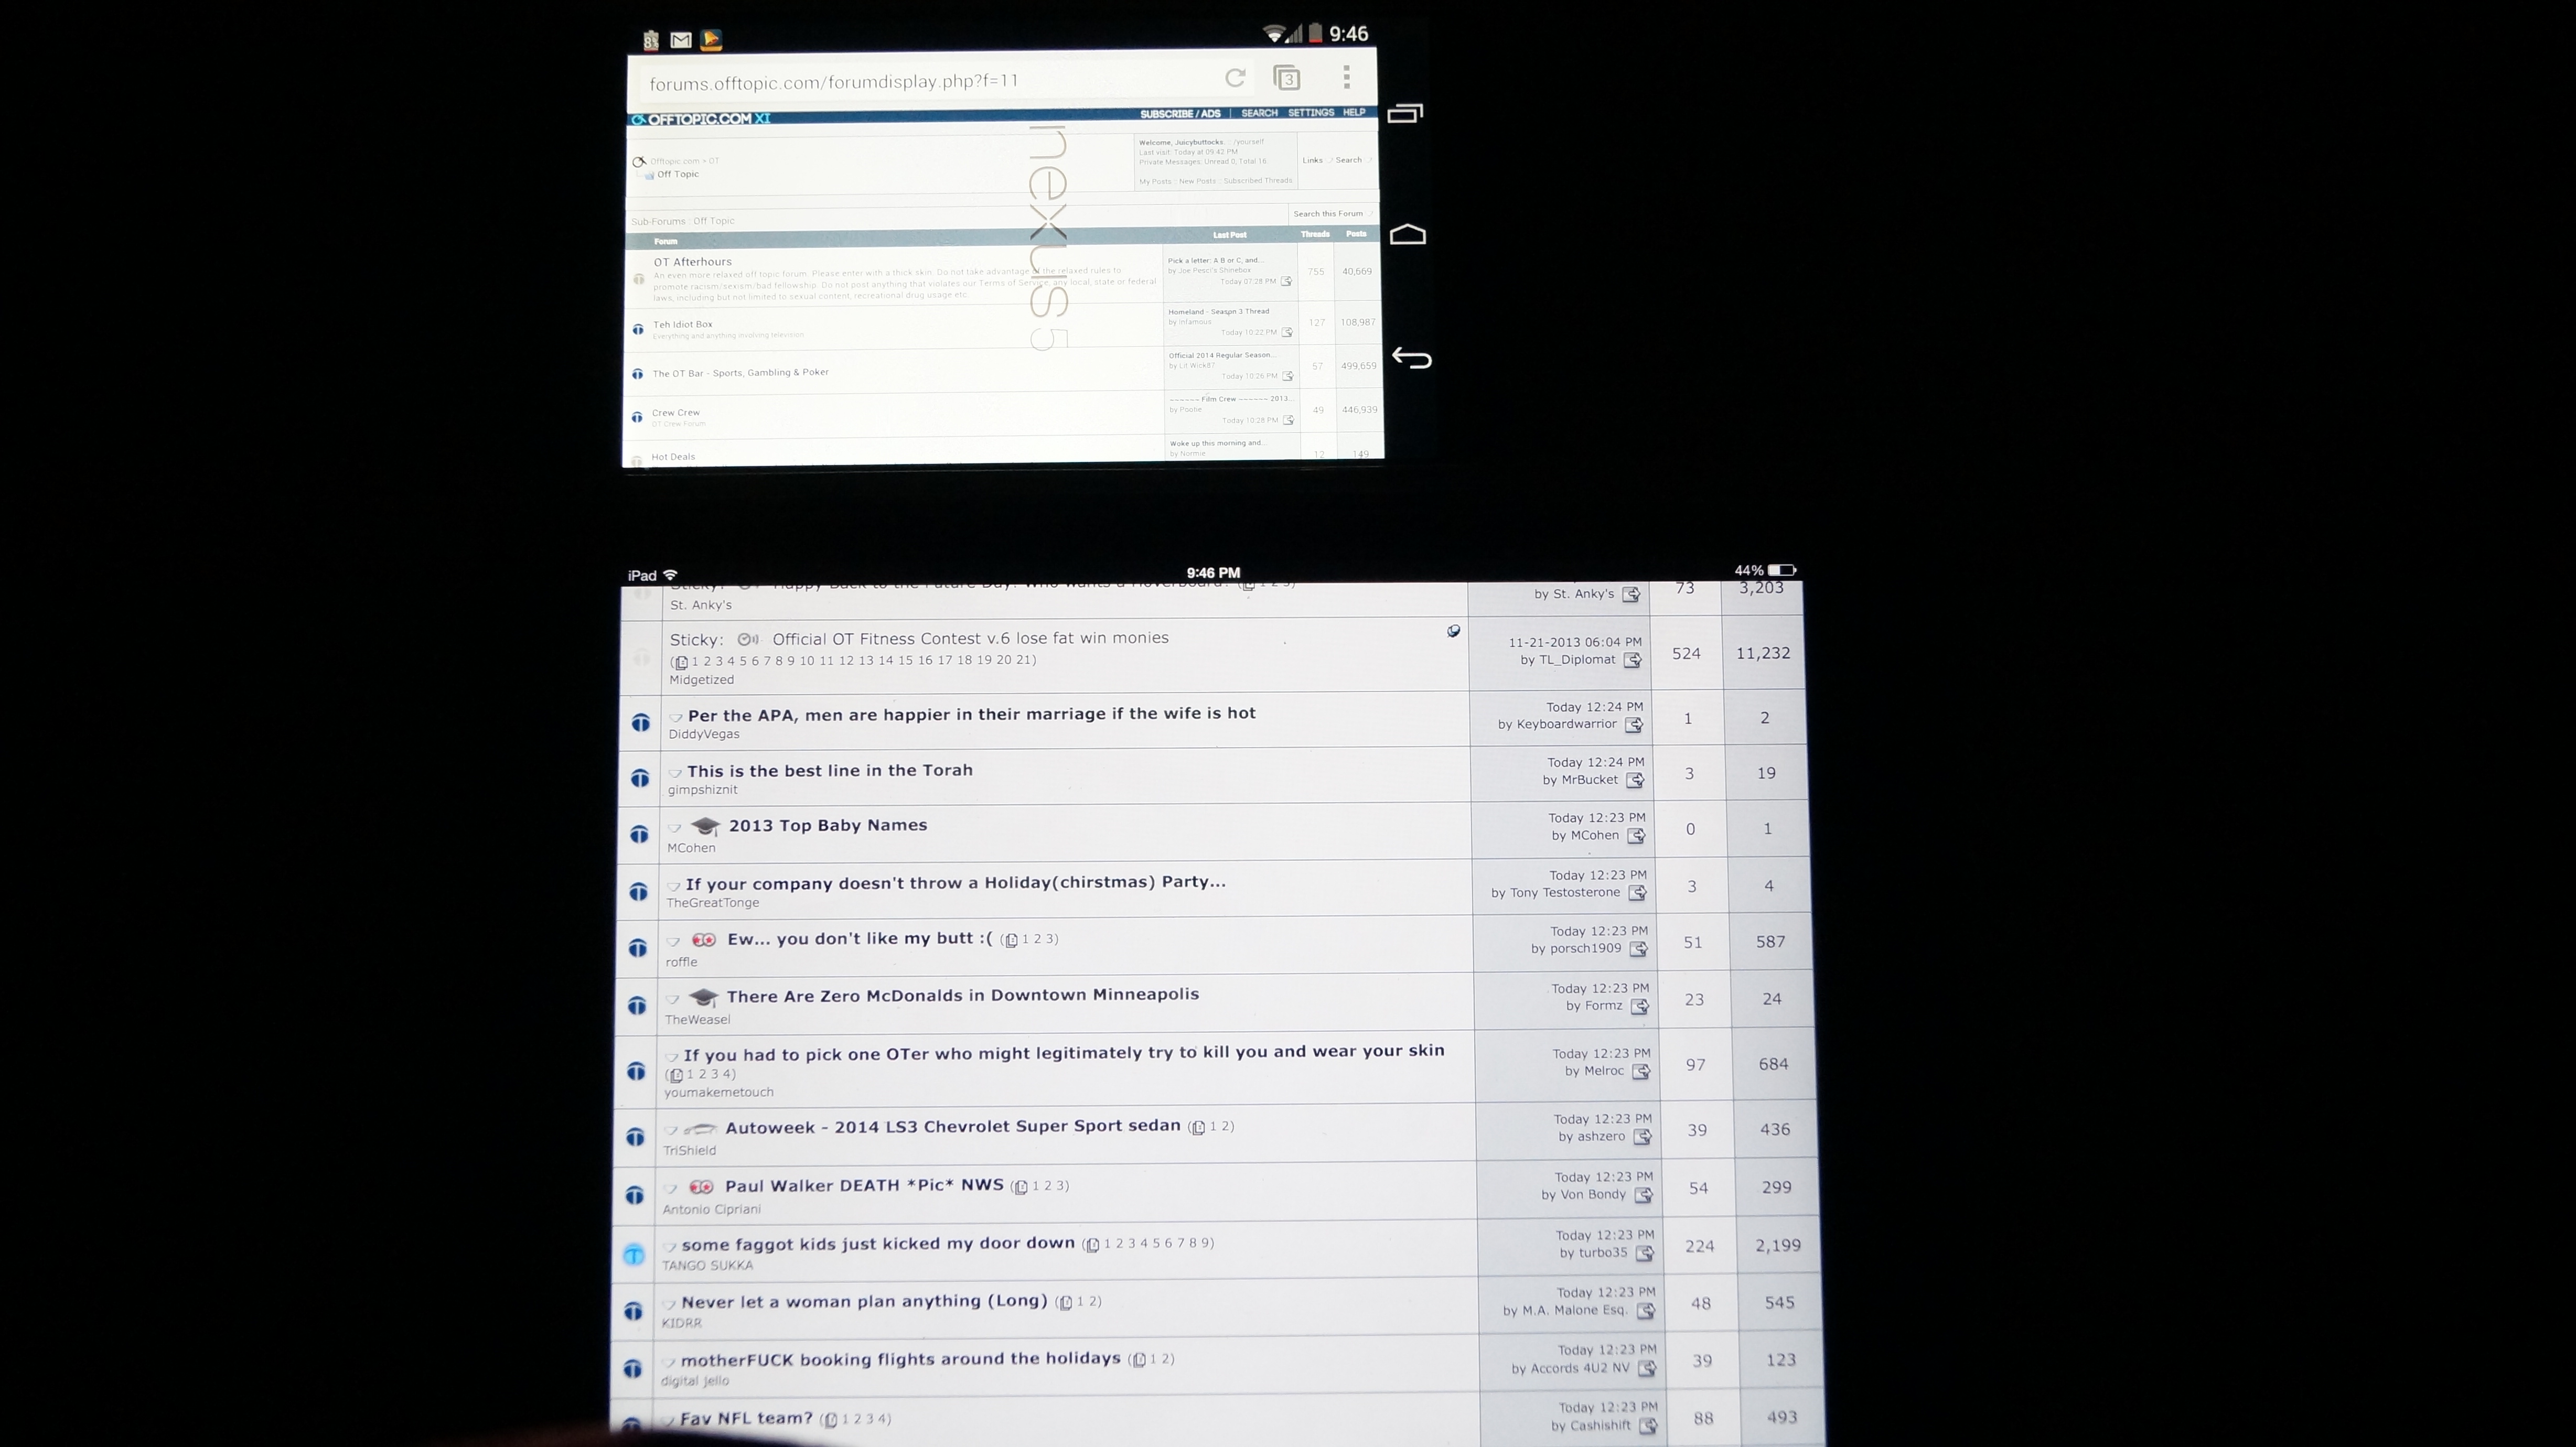2576x1447 pixels.
Task: Open the 2013 Top Baby Names thread
Action: click(827, 825)
